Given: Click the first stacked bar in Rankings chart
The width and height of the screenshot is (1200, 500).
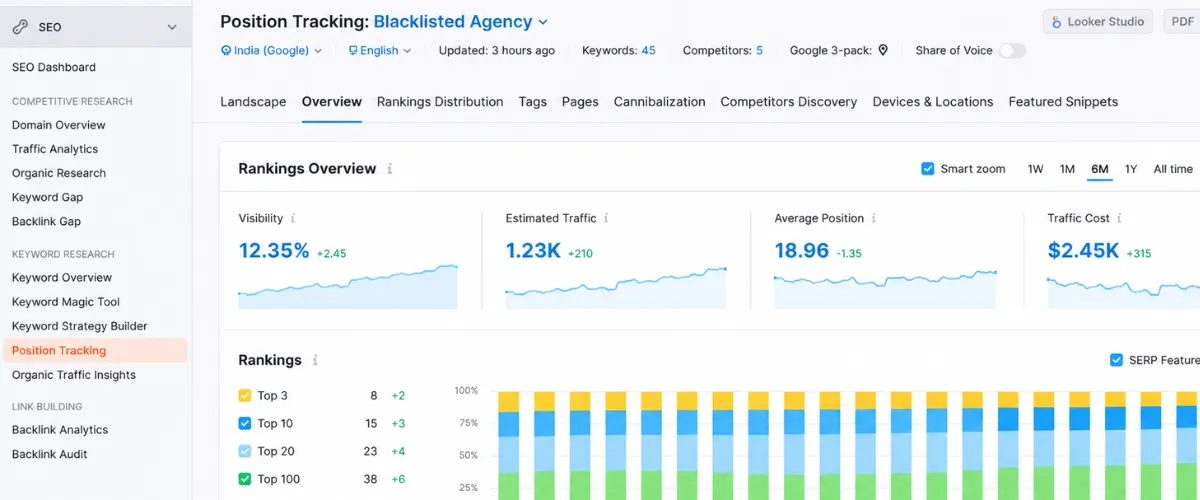Looking at the screenshot, I should point(509,446).
